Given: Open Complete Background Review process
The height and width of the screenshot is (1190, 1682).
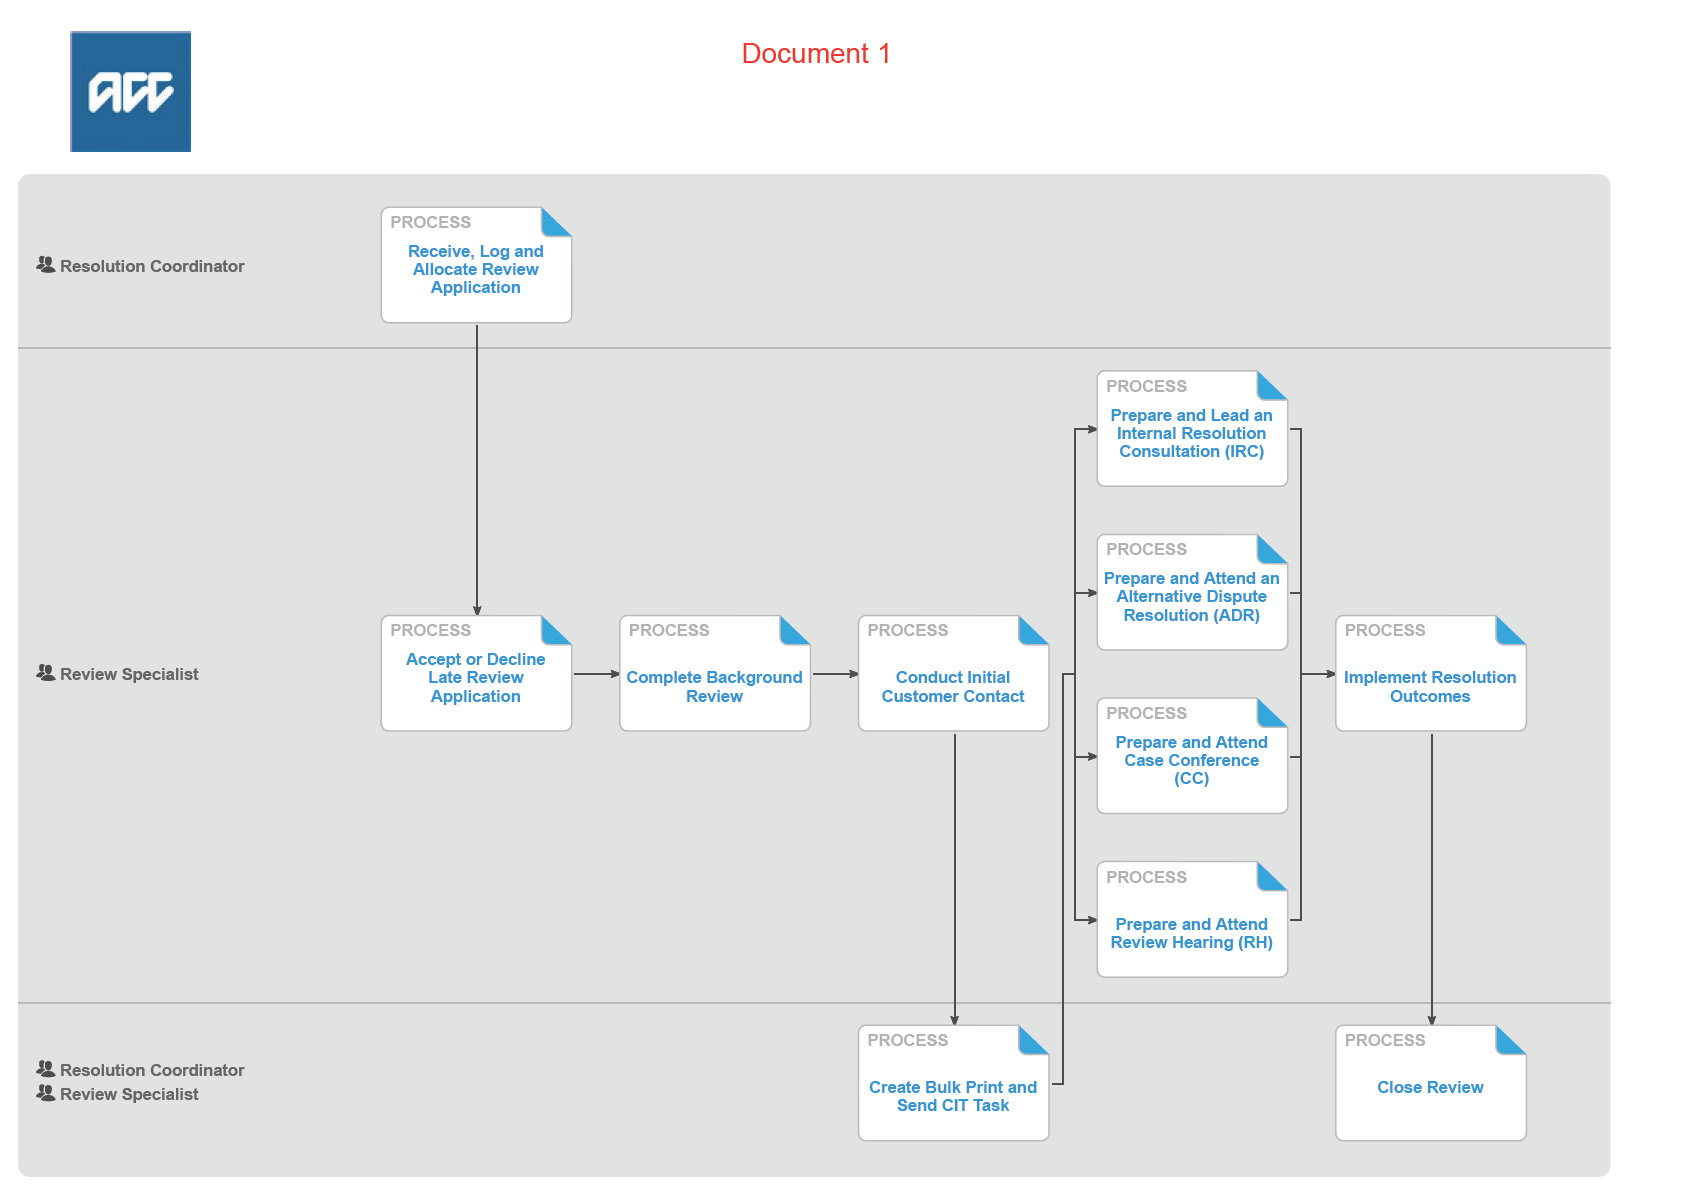Looking at the screenshot, I should click(714, 687).
